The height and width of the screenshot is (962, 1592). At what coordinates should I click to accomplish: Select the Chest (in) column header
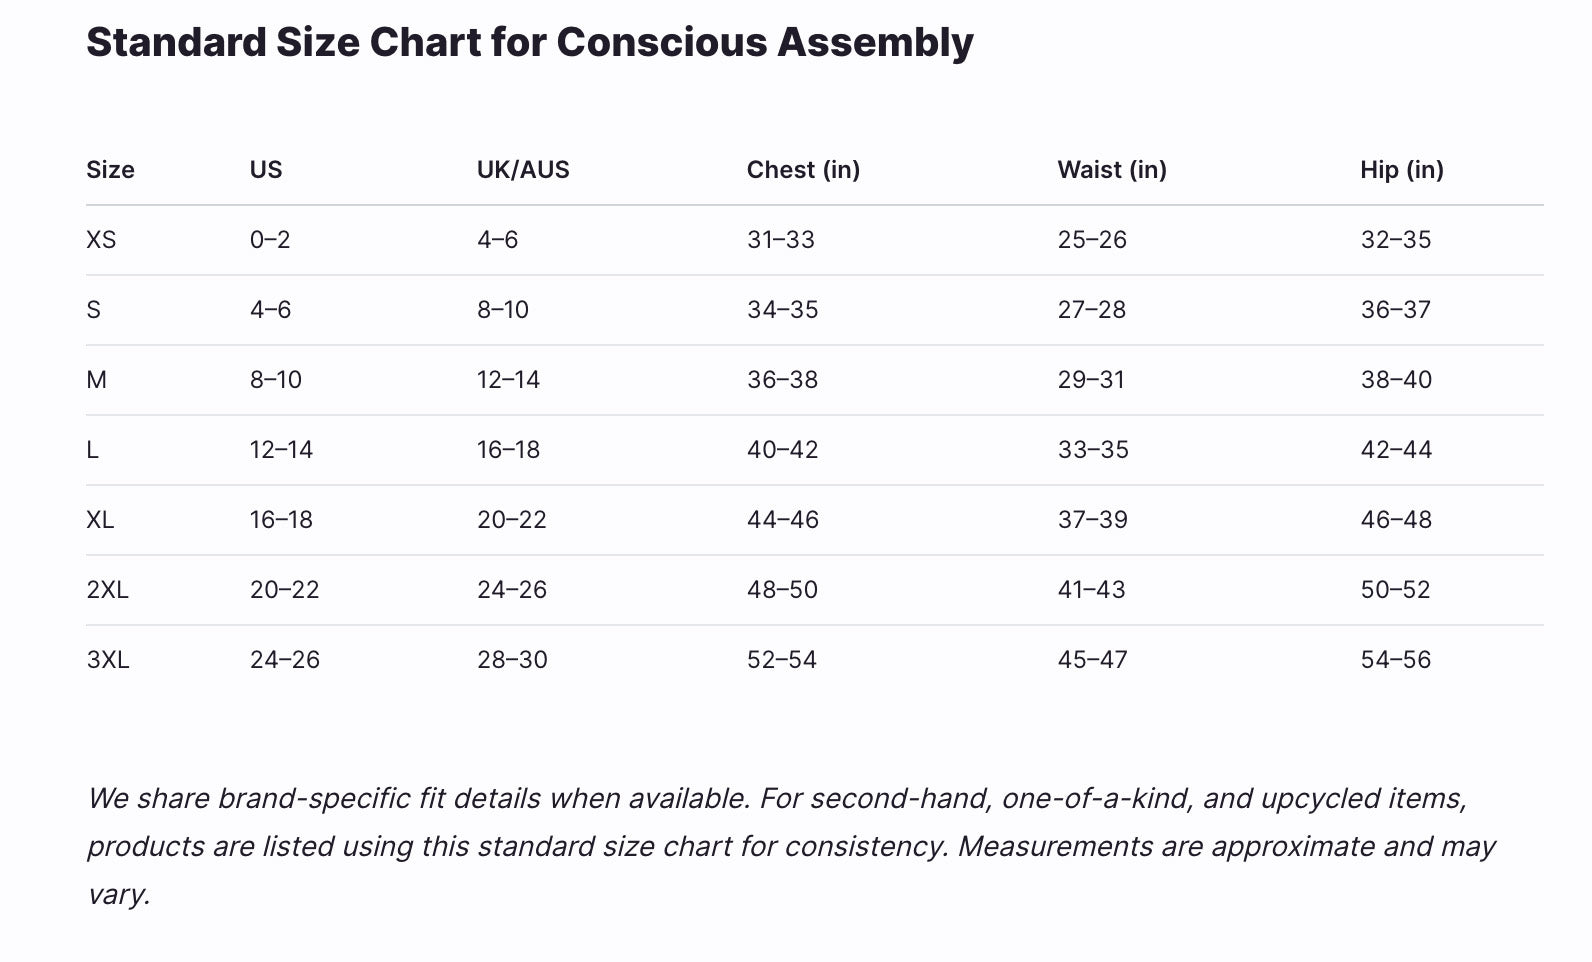tap(803, 170)
